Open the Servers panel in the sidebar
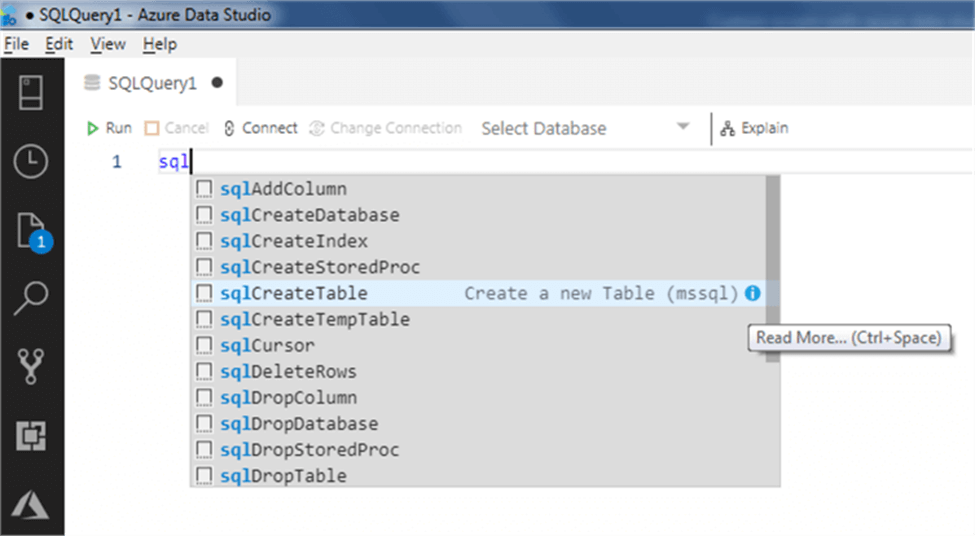 [32, 92]
